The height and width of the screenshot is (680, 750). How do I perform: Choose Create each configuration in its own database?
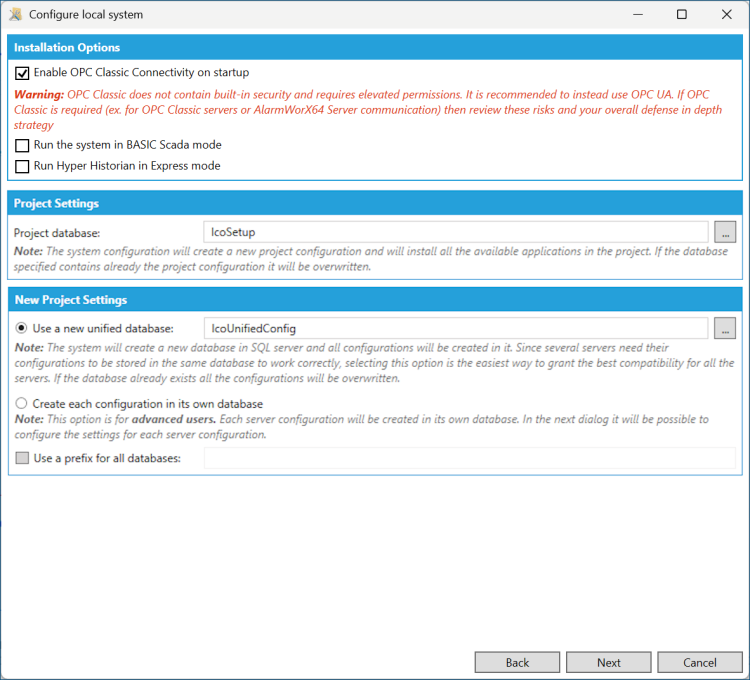pyautogui.click(x=21, y=403)
